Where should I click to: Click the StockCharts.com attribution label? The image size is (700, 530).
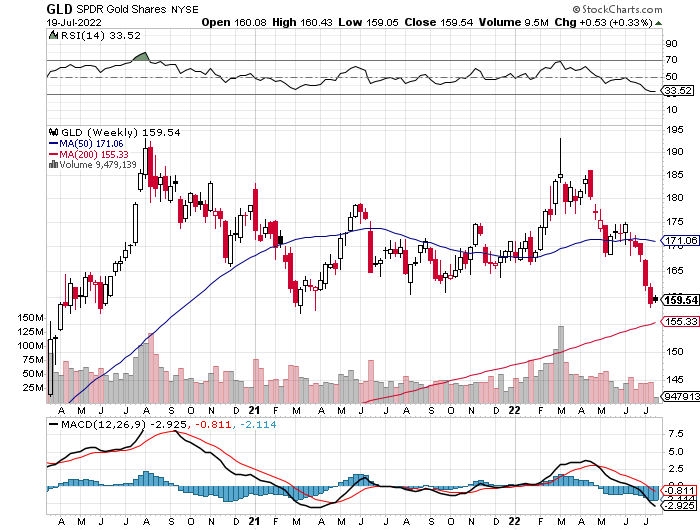617,9
